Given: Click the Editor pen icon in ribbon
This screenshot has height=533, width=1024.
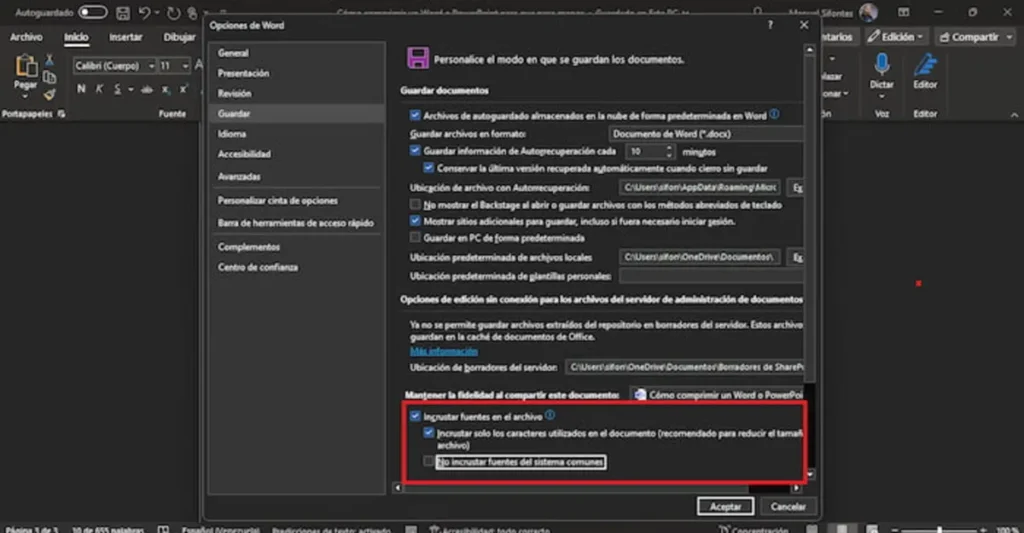Looking at the screenshot, I should (925, 65).
